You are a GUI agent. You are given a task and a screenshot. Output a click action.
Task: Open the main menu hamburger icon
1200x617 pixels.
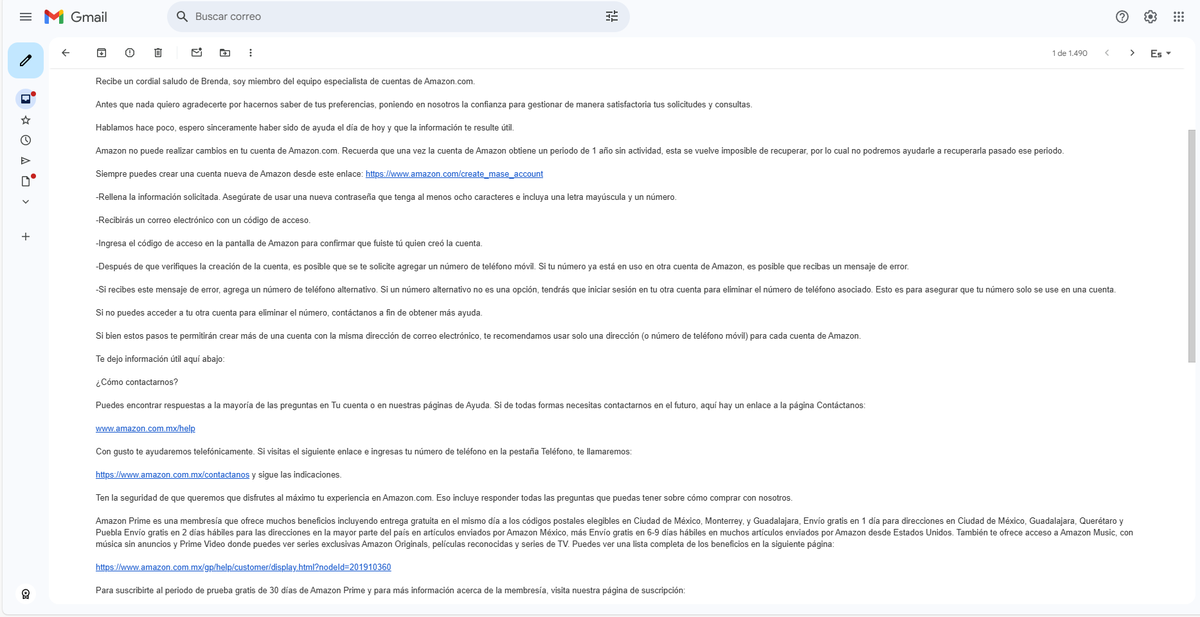coord(25,17)
